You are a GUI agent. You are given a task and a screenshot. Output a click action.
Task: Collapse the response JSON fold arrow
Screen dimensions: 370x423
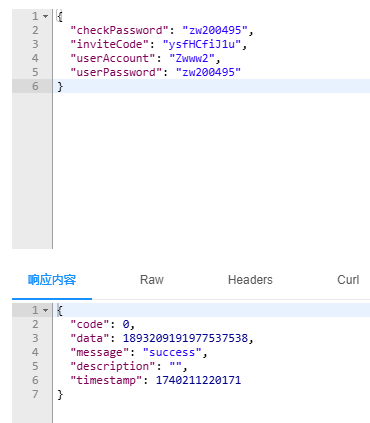[46, 311]
